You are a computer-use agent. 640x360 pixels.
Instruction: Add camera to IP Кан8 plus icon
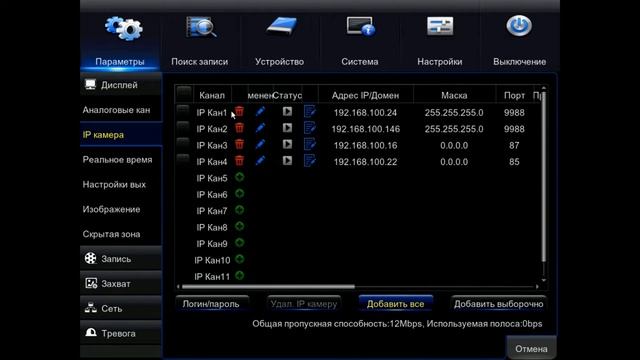240,226
